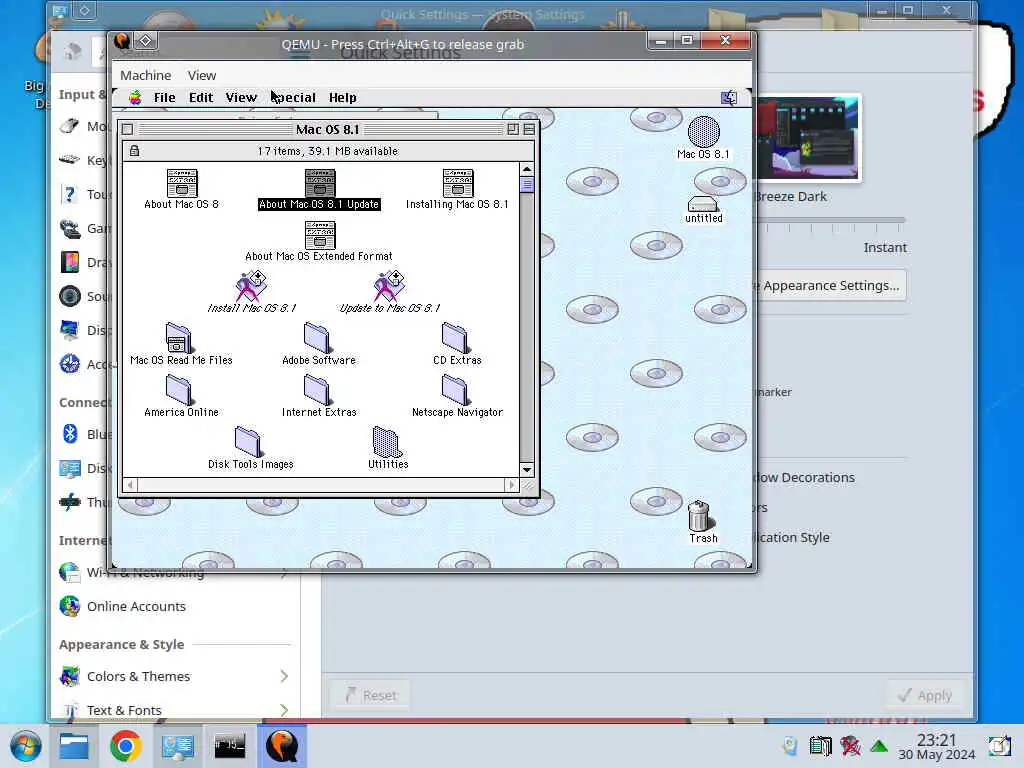The image size is (1024, 768).
Task: Click scroll up arrow in Mac OS 8.1 window
Action: [x=527, y=170]
